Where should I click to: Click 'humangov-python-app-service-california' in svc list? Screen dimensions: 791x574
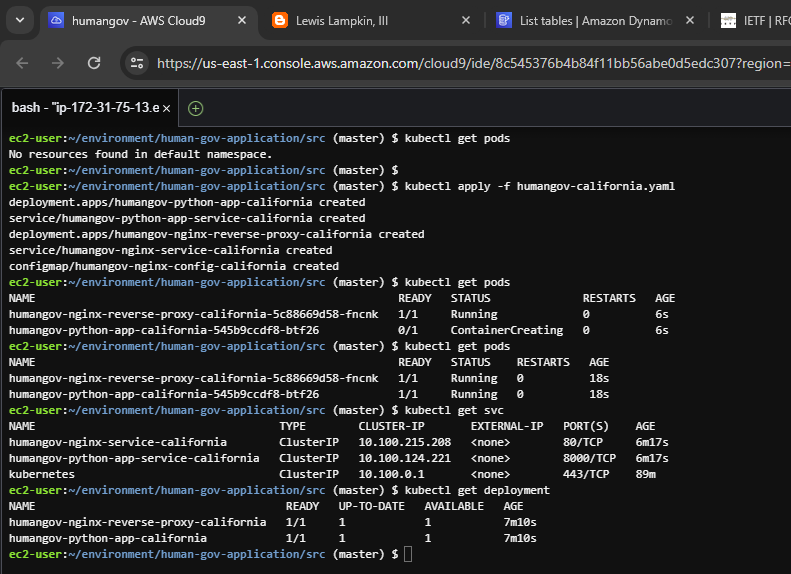[x=134, y=458]
